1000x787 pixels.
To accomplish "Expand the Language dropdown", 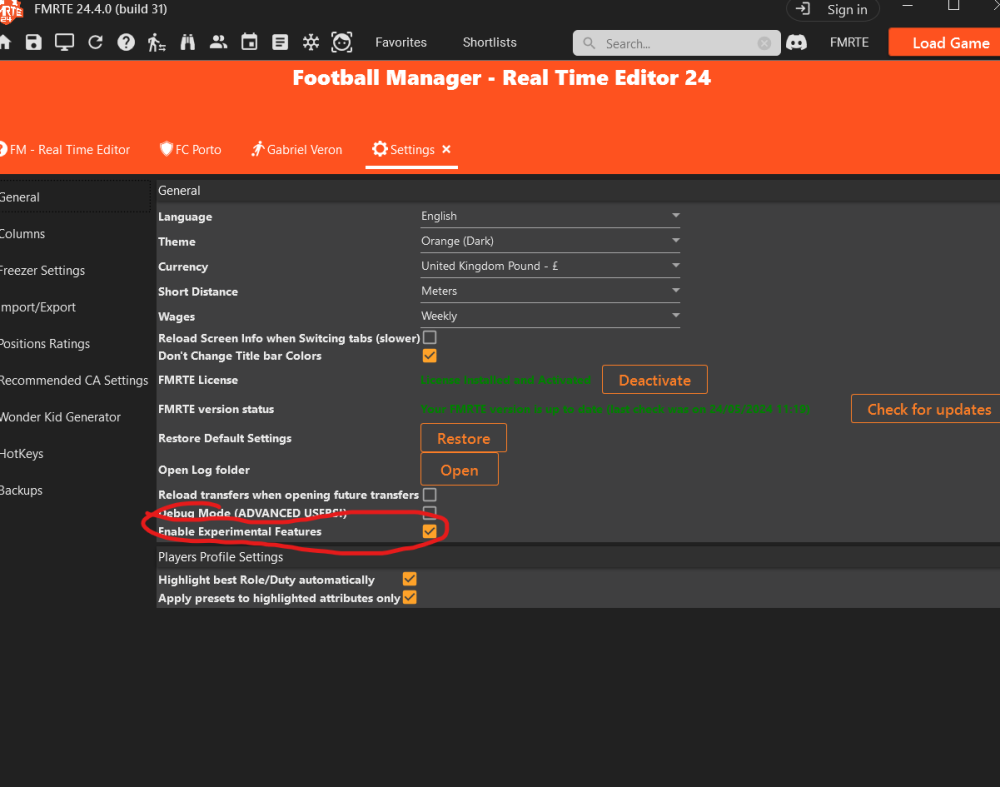I will (x=550, y=216).
